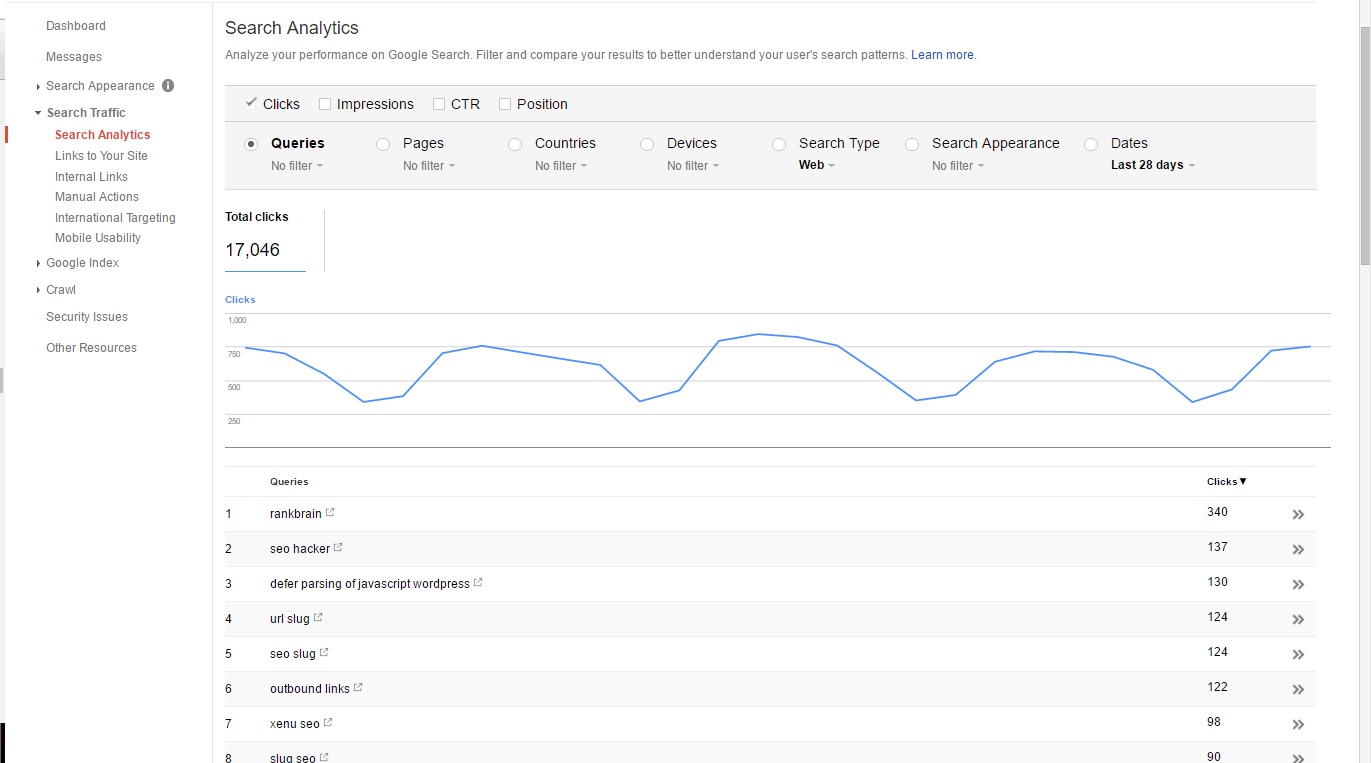Viewport: 1371px width, 763px height.
Task: Click double-arrow icon in rankbrain row
Action: [1298, 515]
